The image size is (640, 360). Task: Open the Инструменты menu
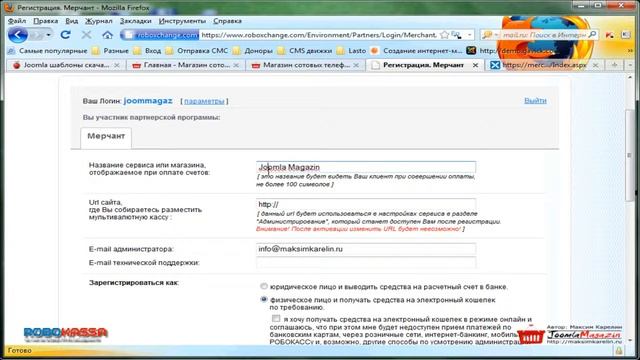click(182, 21)
